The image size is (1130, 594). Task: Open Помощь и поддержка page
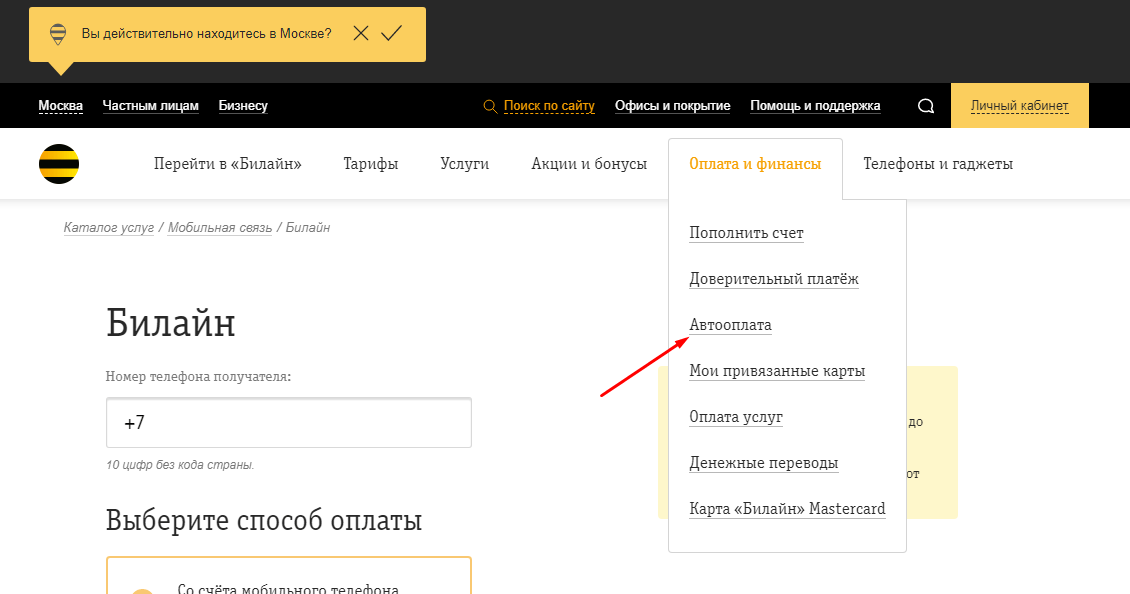point(815,106)
